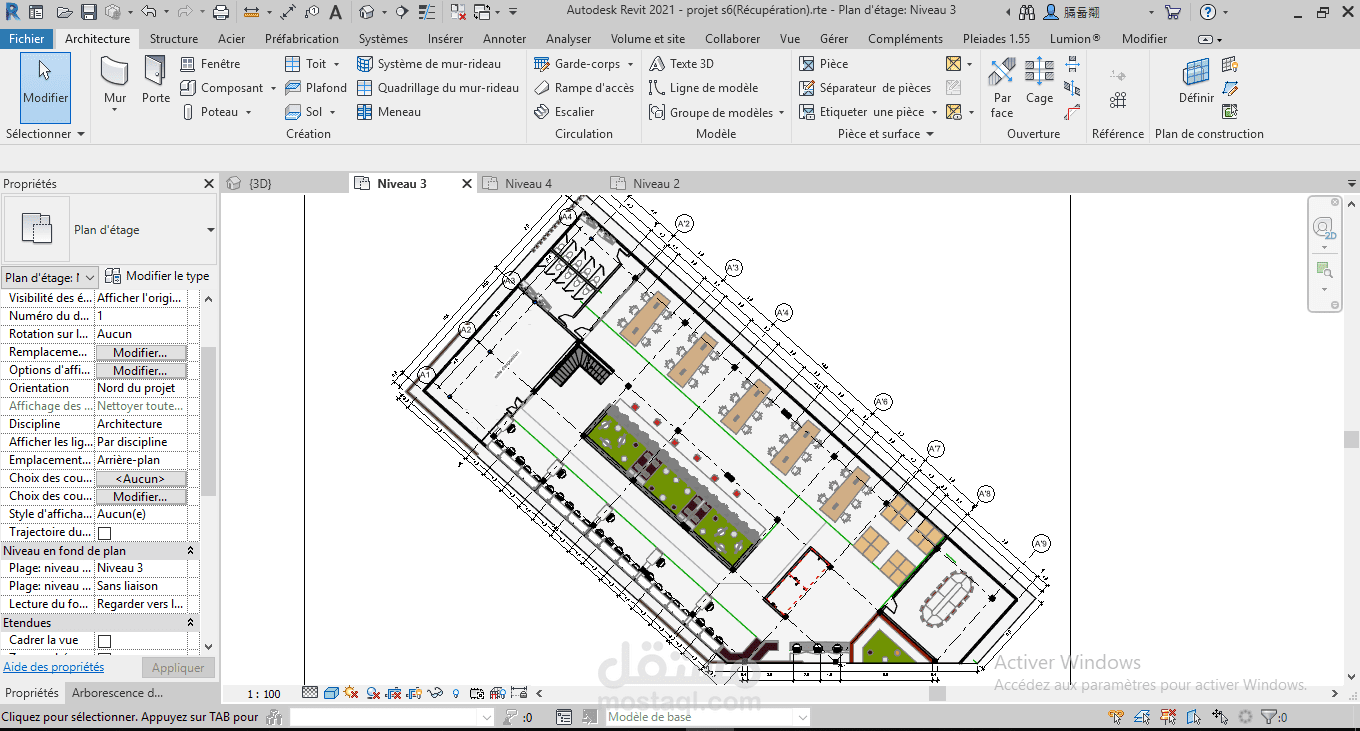Select the Escalier stair tool

click(564, 112)
